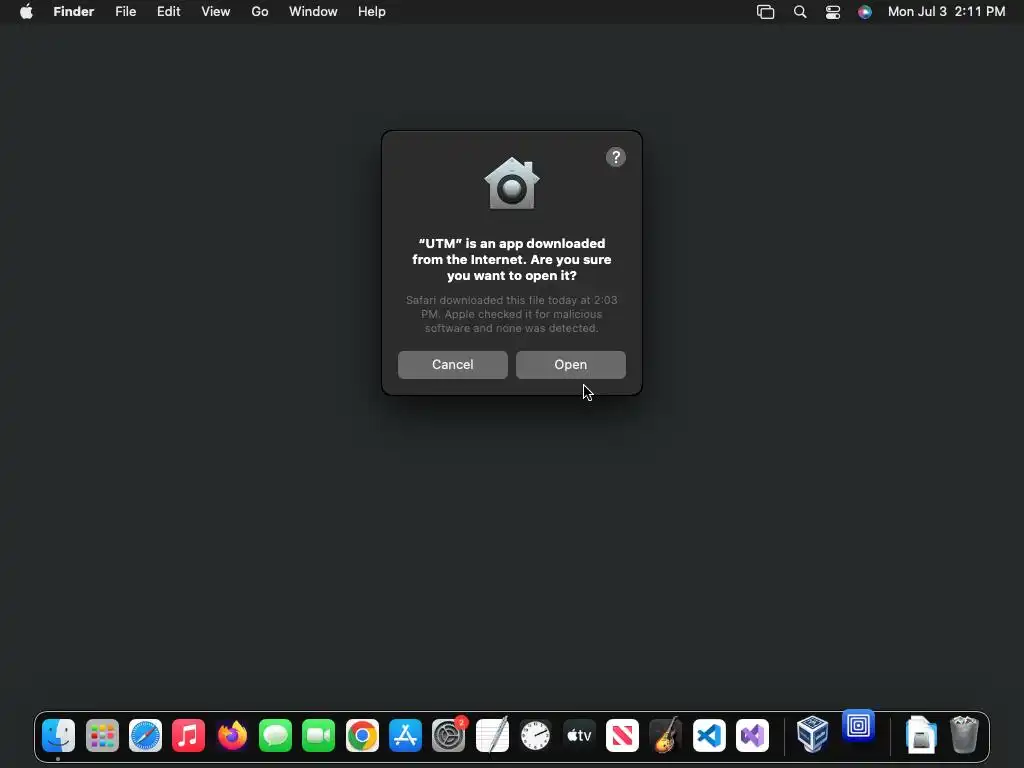Open the Help menu
This screenshot has height=768, width=1024.
(x=372, y=11)
